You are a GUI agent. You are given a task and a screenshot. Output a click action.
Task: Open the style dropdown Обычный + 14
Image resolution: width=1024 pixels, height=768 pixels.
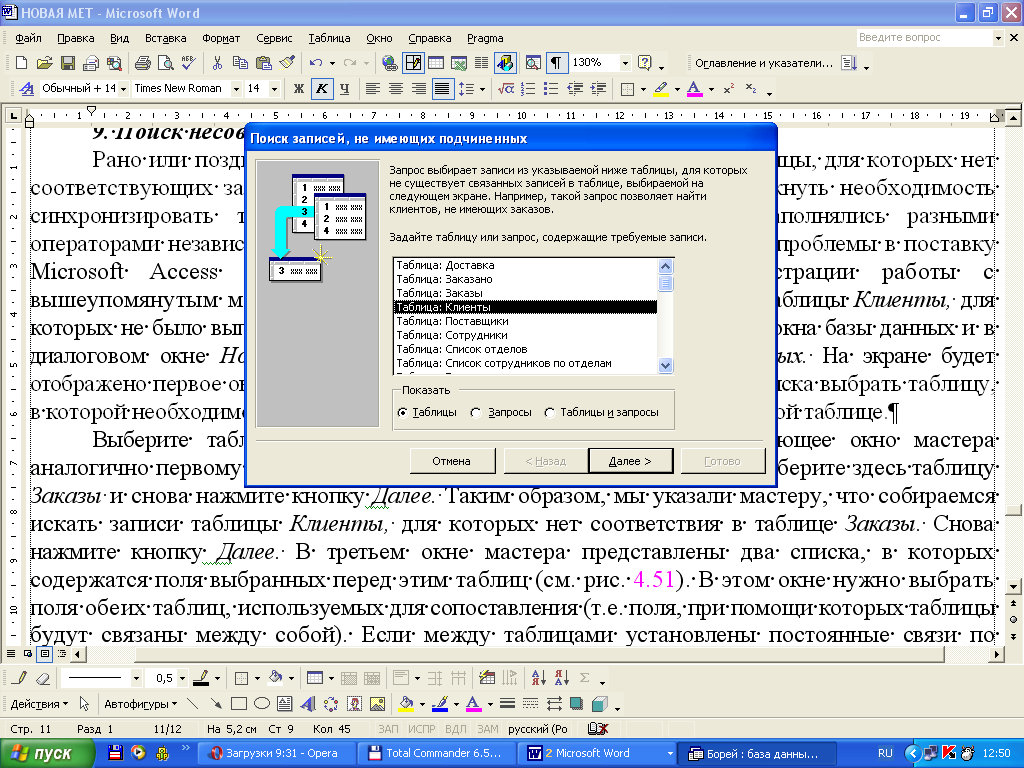tap(123, 88)
